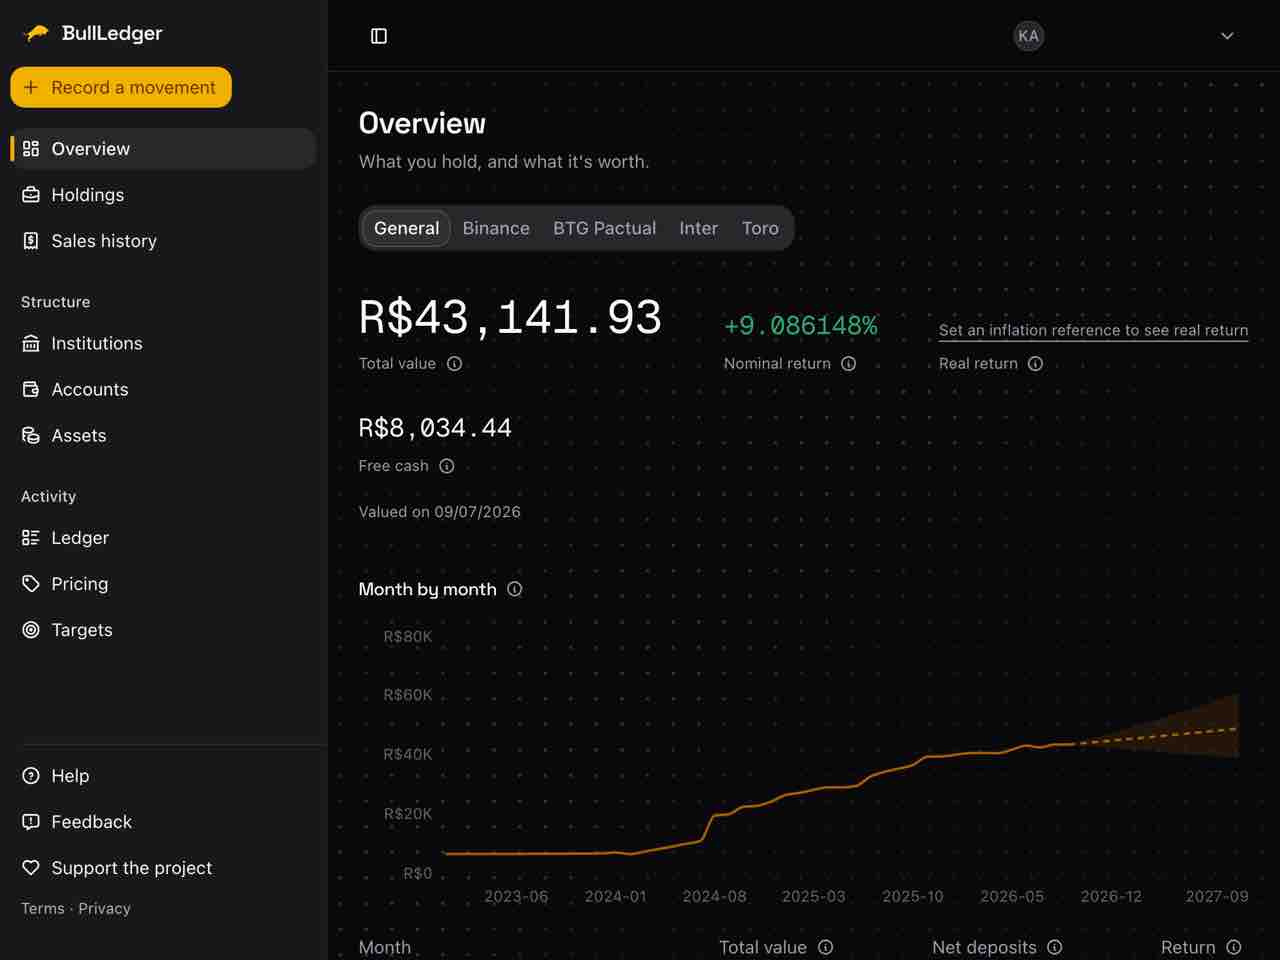Click the Accounts wallet icon
The image size is (1280, 960).
(31, 389)
